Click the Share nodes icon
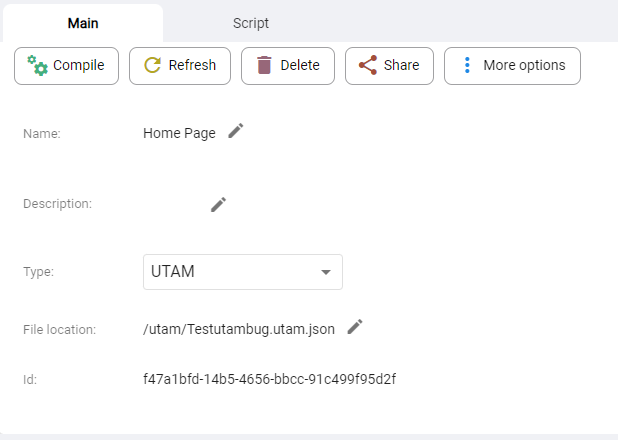 pos(368,65)
